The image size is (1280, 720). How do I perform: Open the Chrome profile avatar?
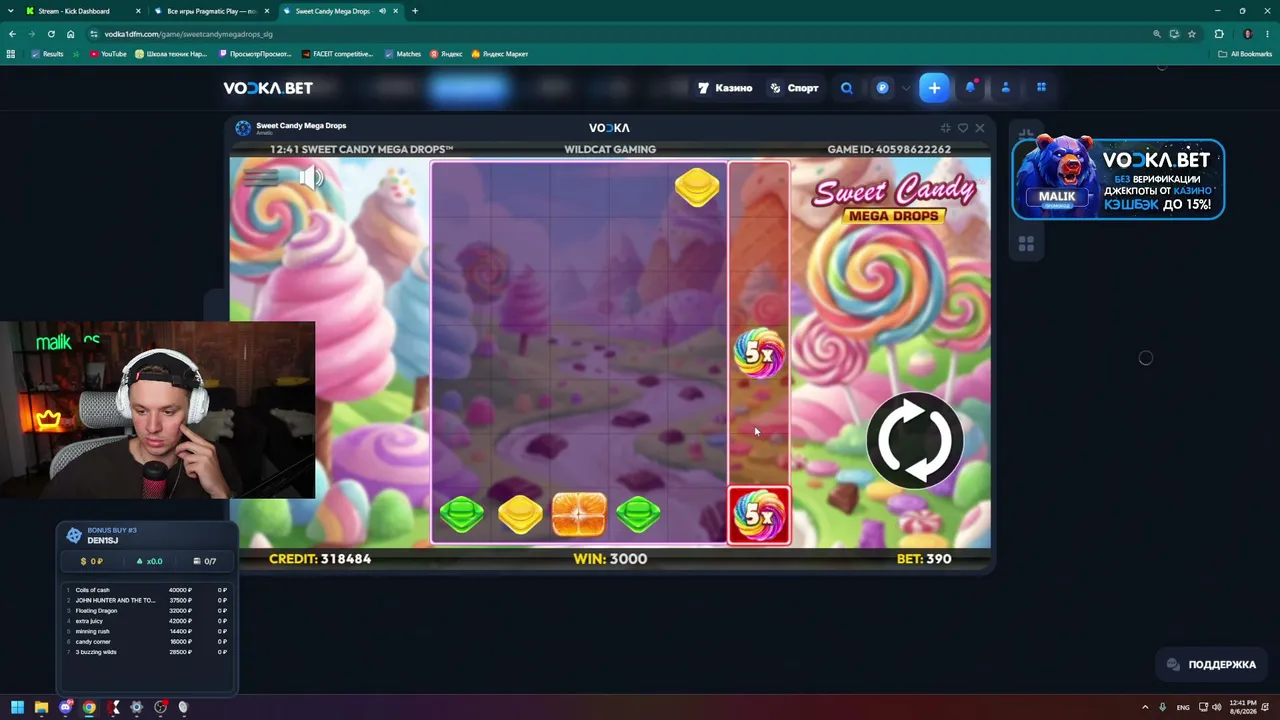1247,34
